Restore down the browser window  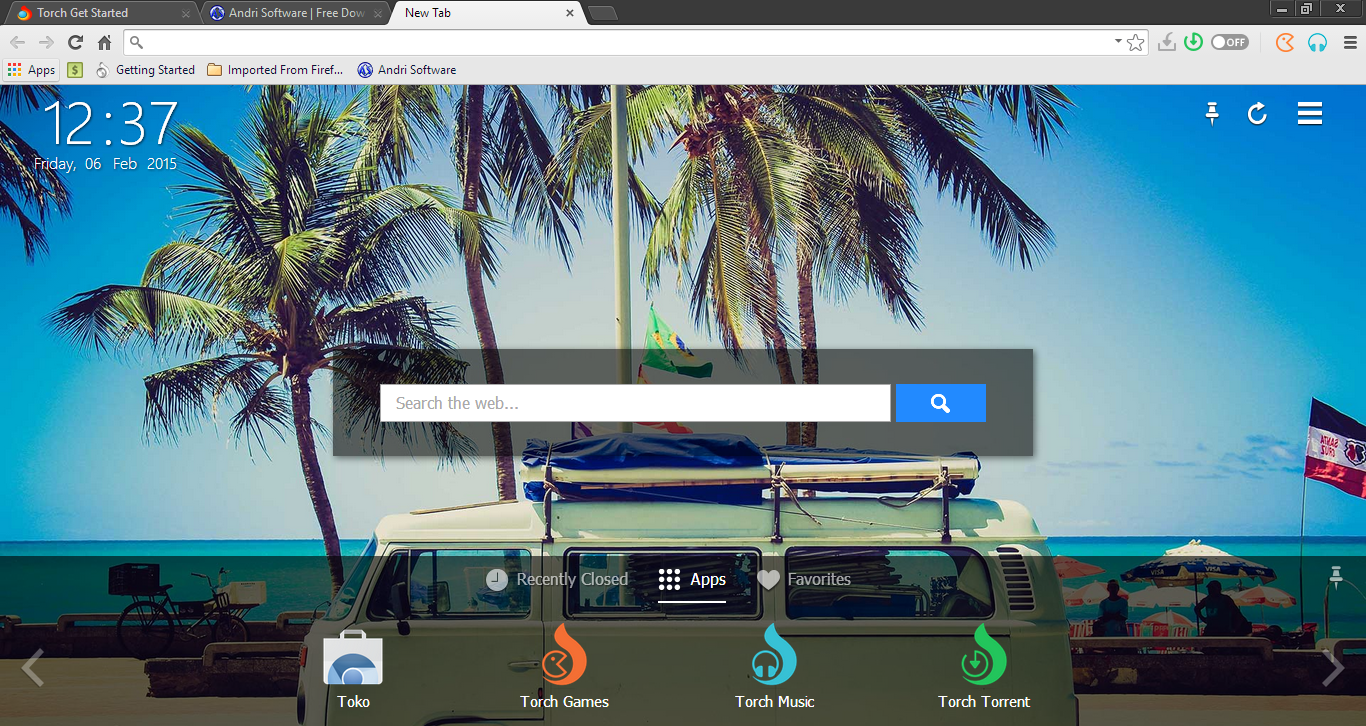point(1306,8)
